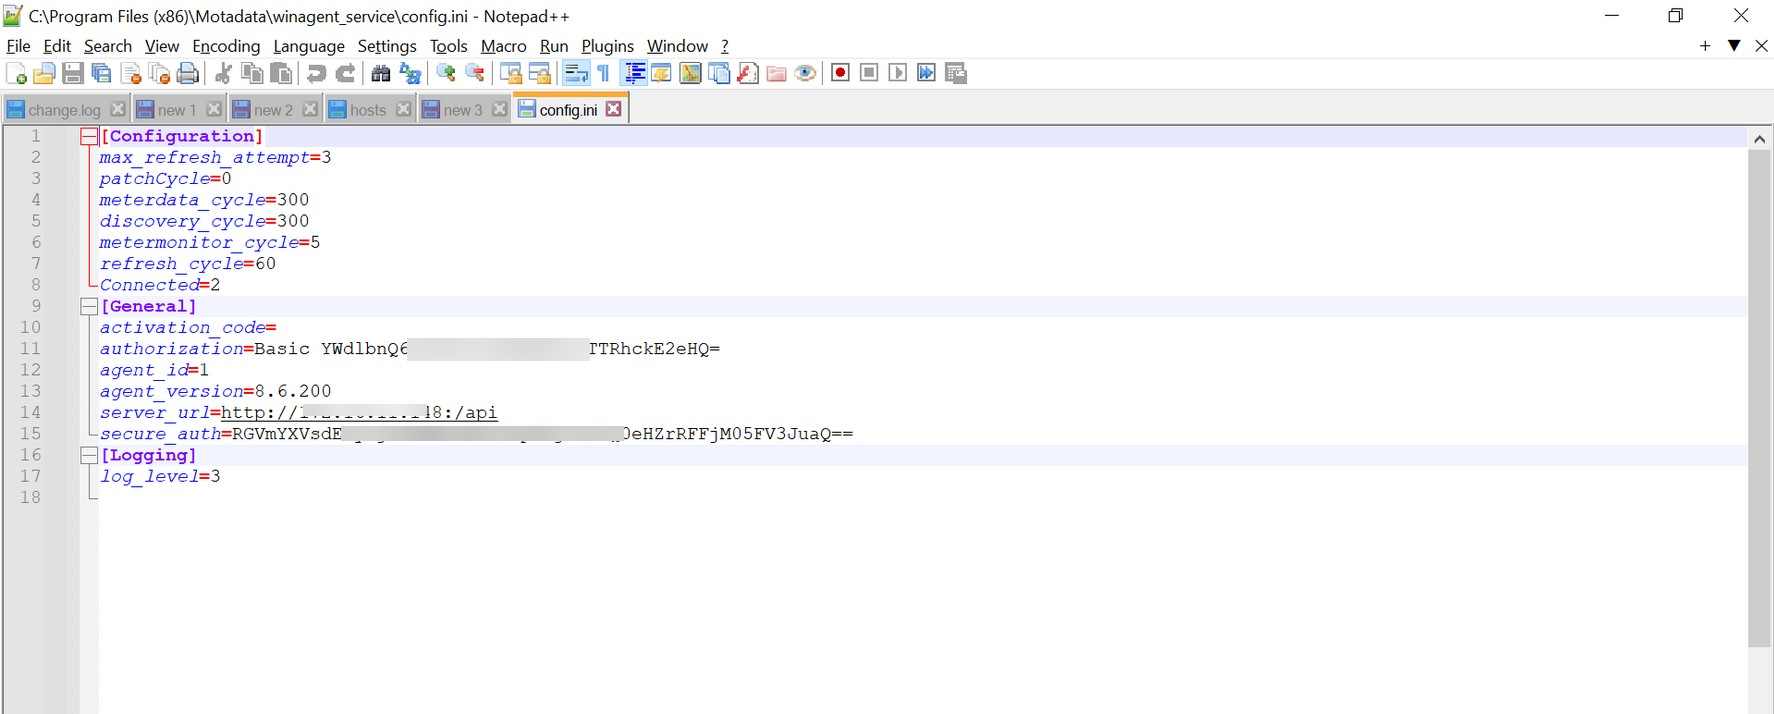The width and height of the screenshot is (1774, 714).
Task: Open the Language menu
Action: (x=309, y=46)
